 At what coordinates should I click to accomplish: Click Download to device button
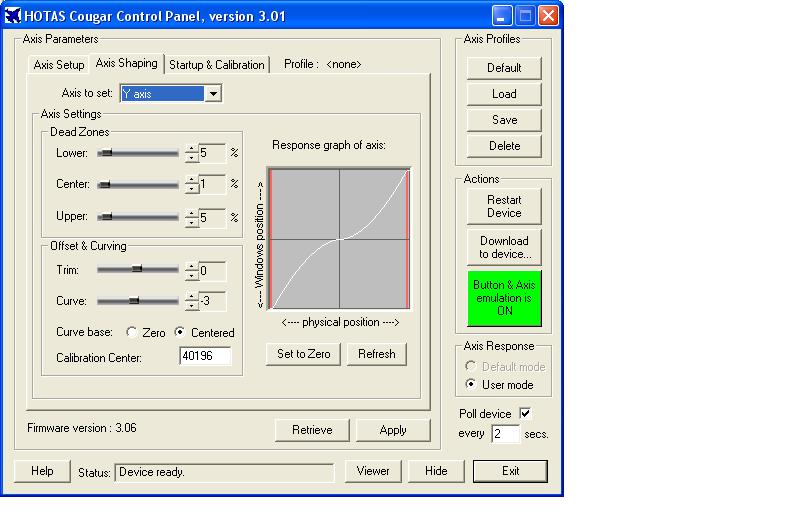[504, 247]
